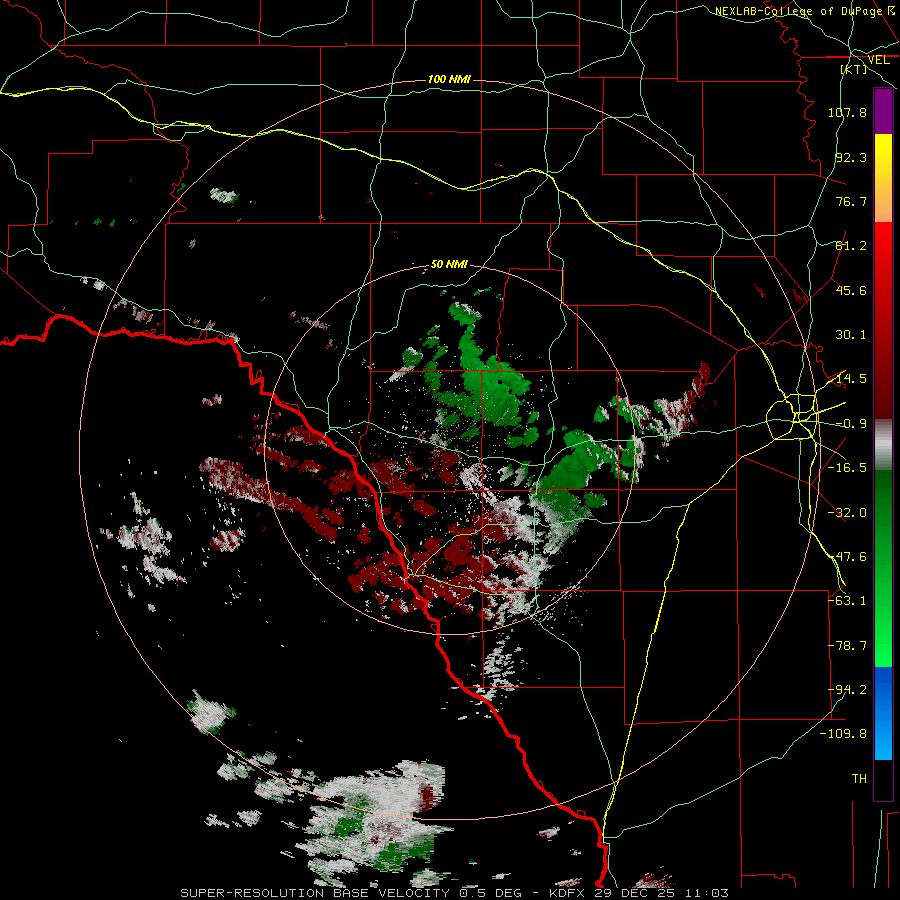
Task: Click the -47.6 scale value
Action: 847,557
